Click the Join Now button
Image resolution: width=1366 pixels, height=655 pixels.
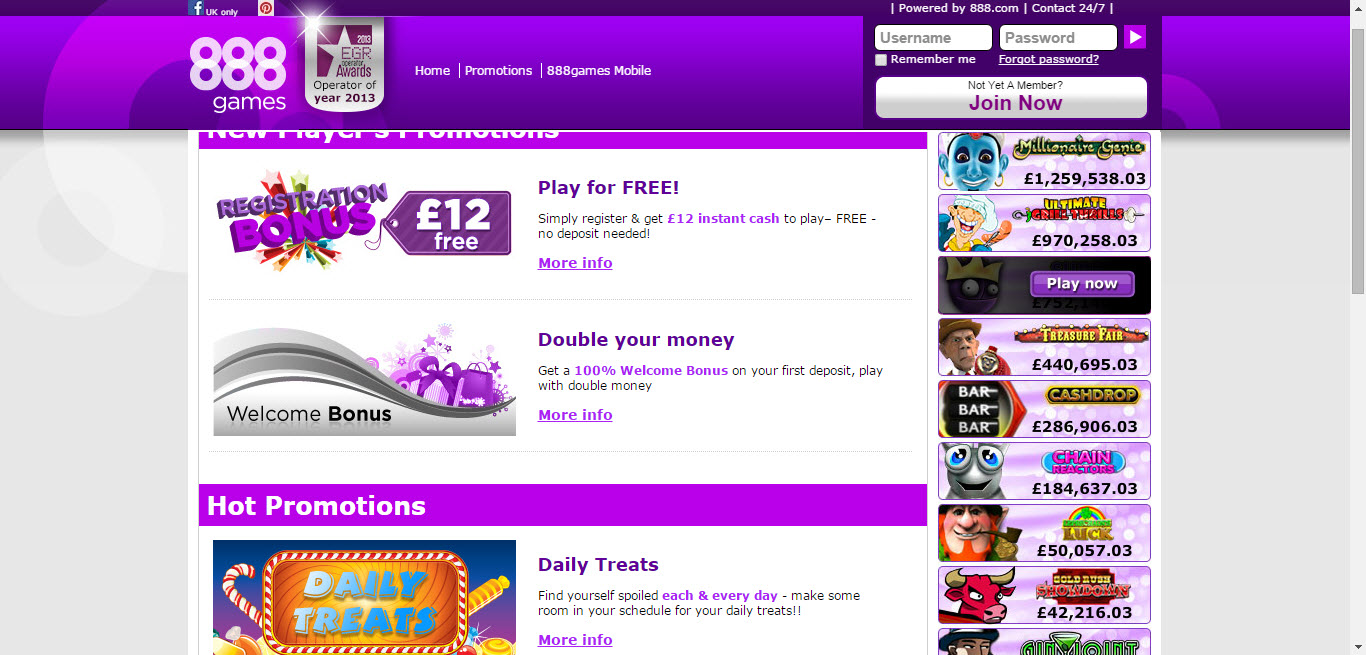click(x=1011, y=97)
